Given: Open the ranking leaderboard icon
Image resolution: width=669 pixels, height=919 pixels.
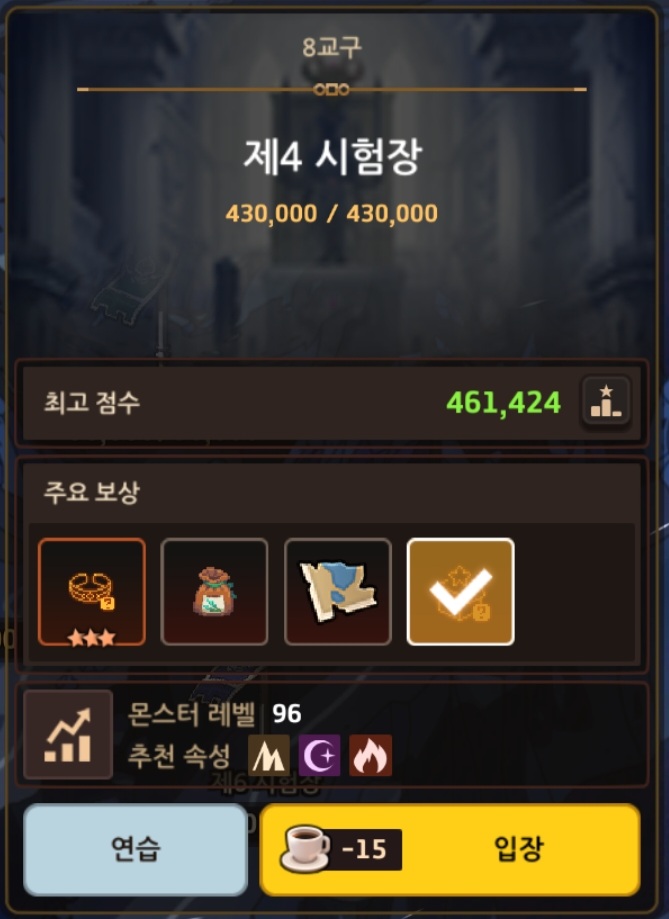Looking at the screenshot, I should [x=606, y=401].
